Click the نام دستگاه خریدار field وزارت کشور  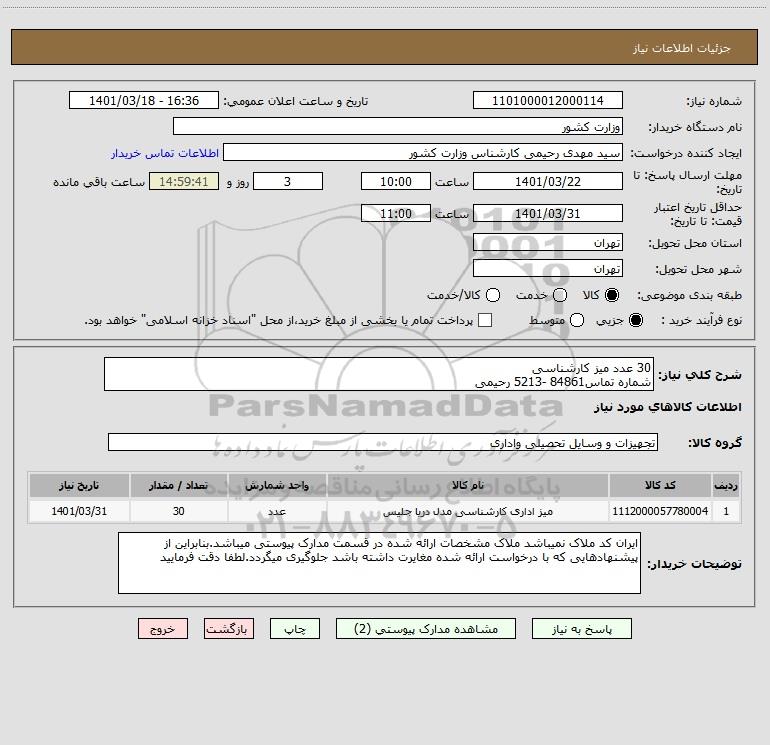(398, 127)
